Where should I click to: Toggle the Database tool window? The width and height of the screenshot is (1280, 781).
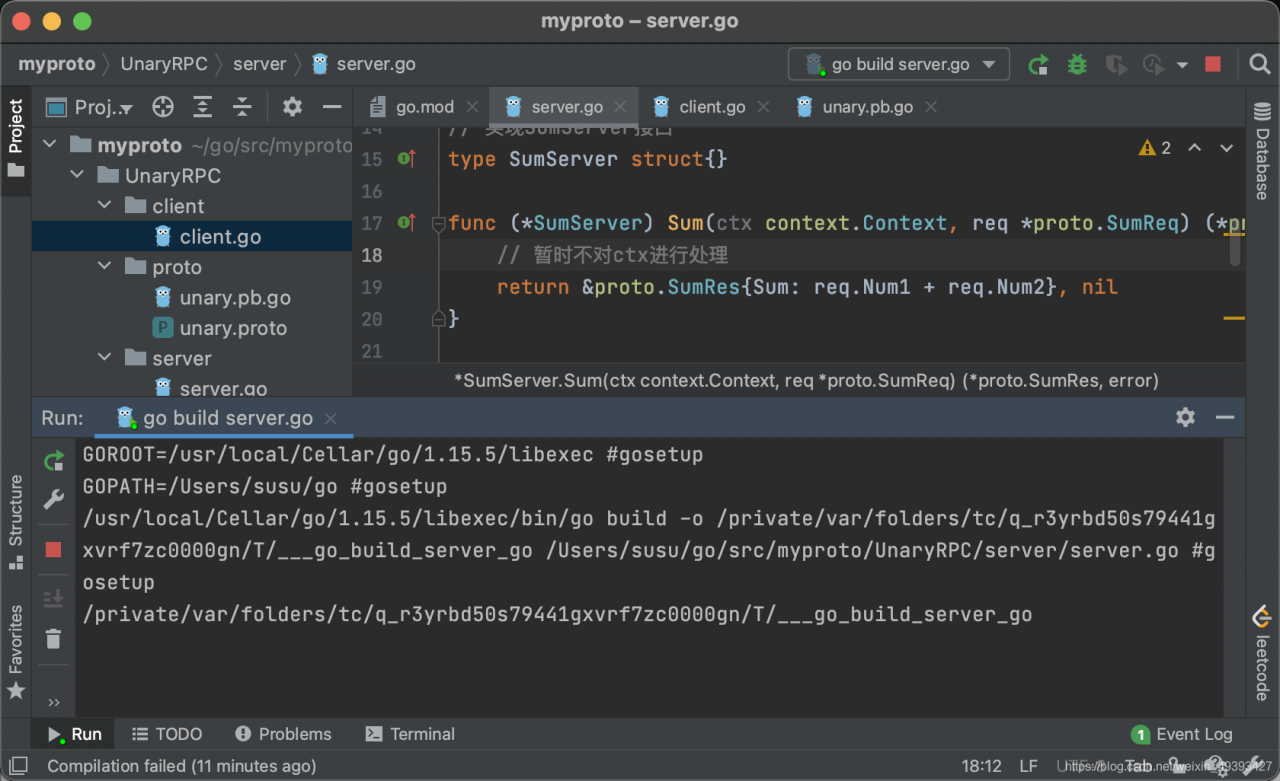click(x=1262, y=149)
